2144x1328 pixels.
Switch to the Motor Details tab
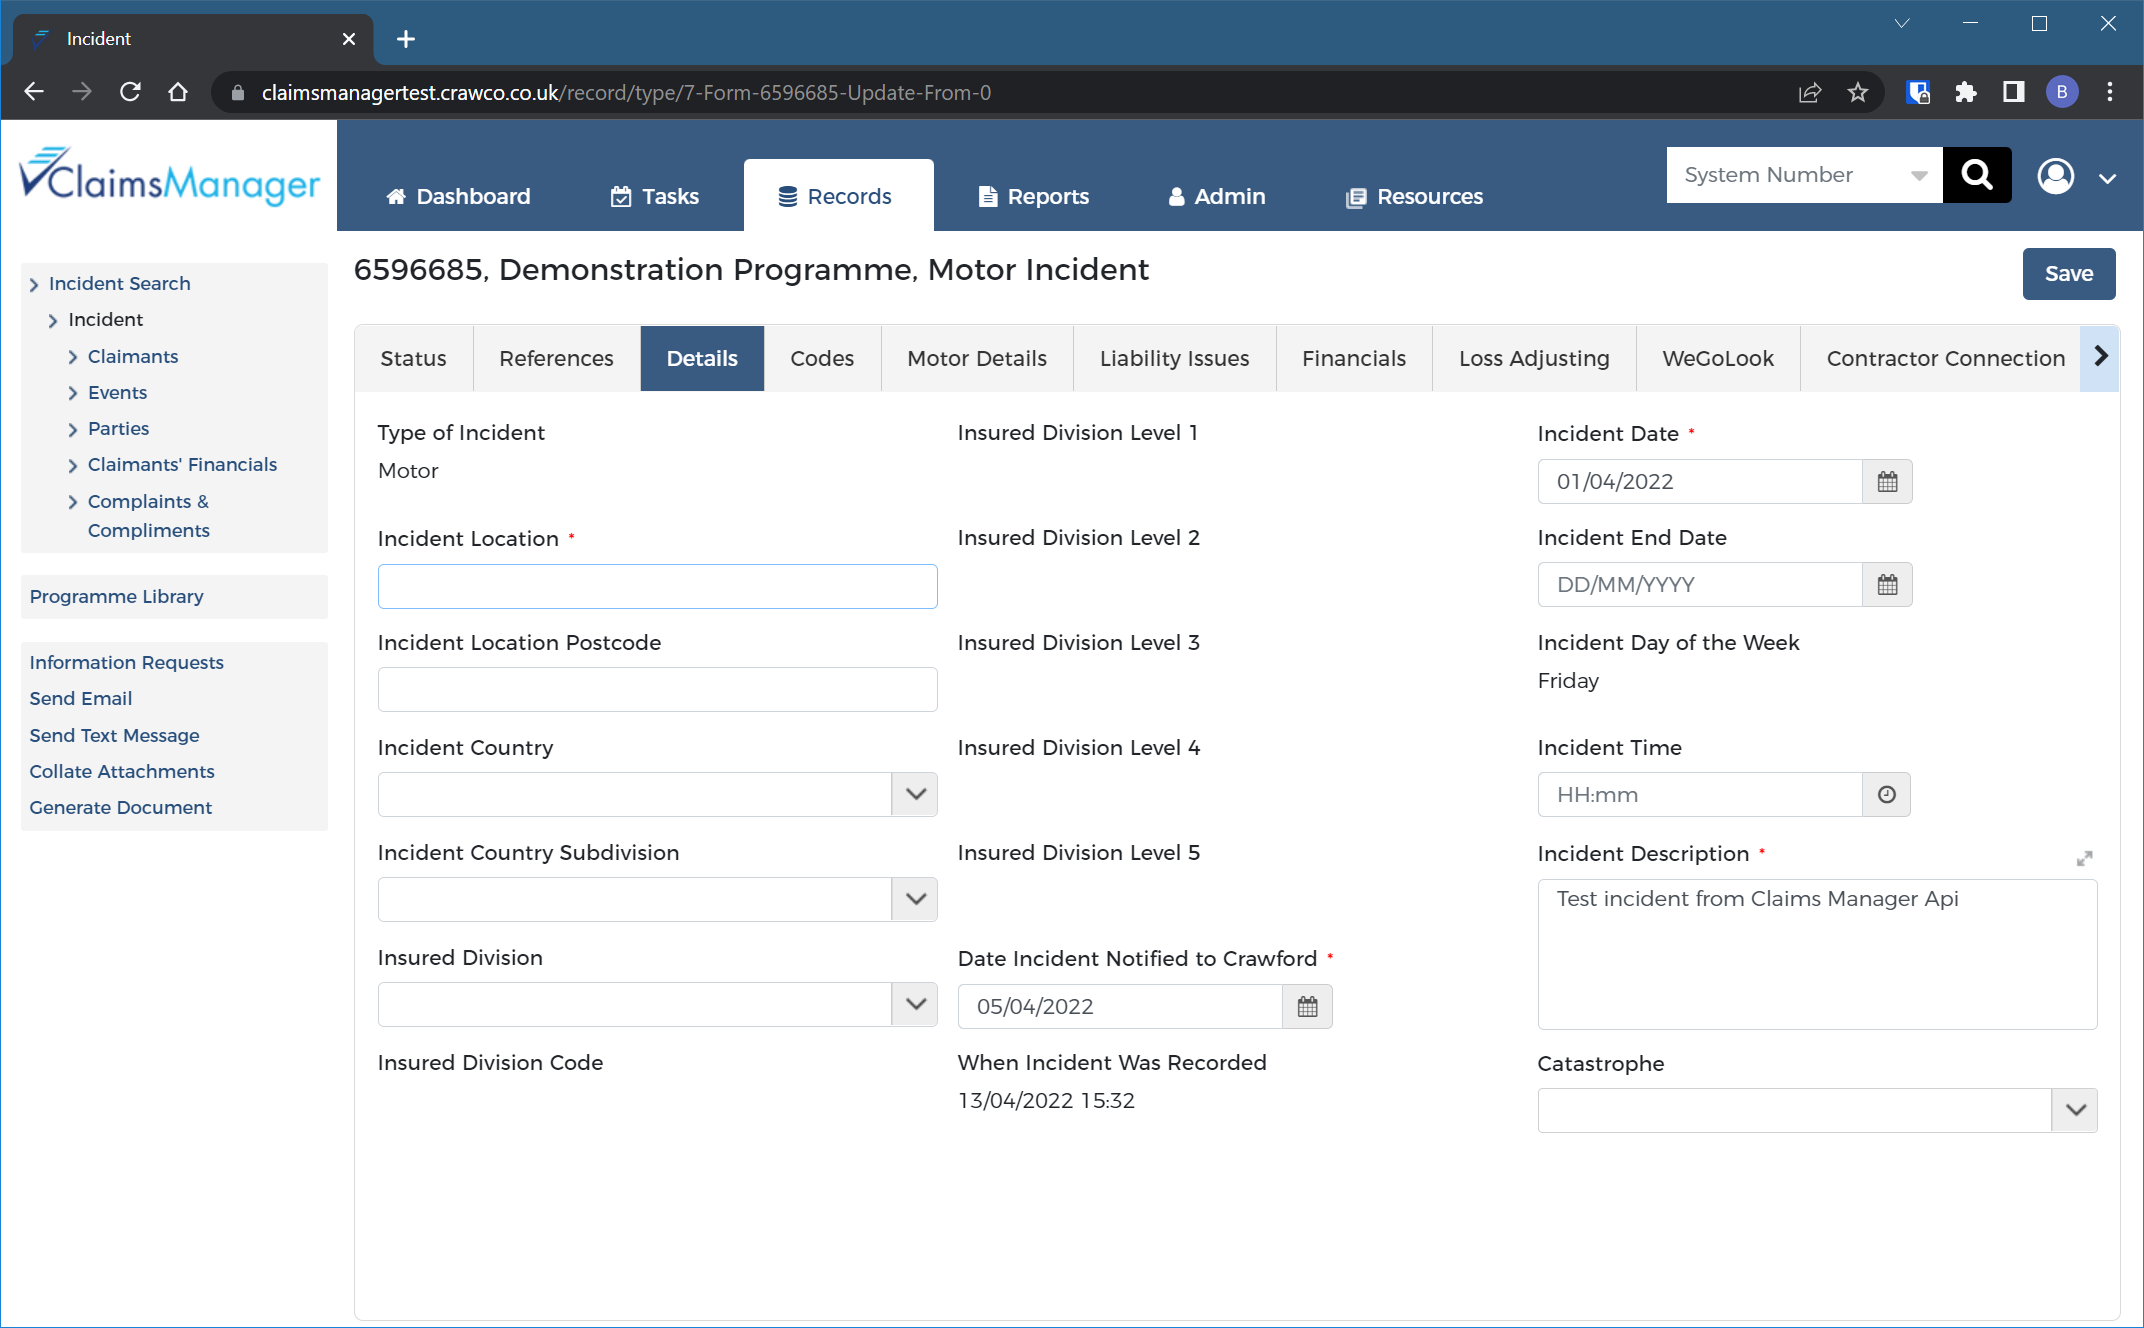(x=977, y=359)
